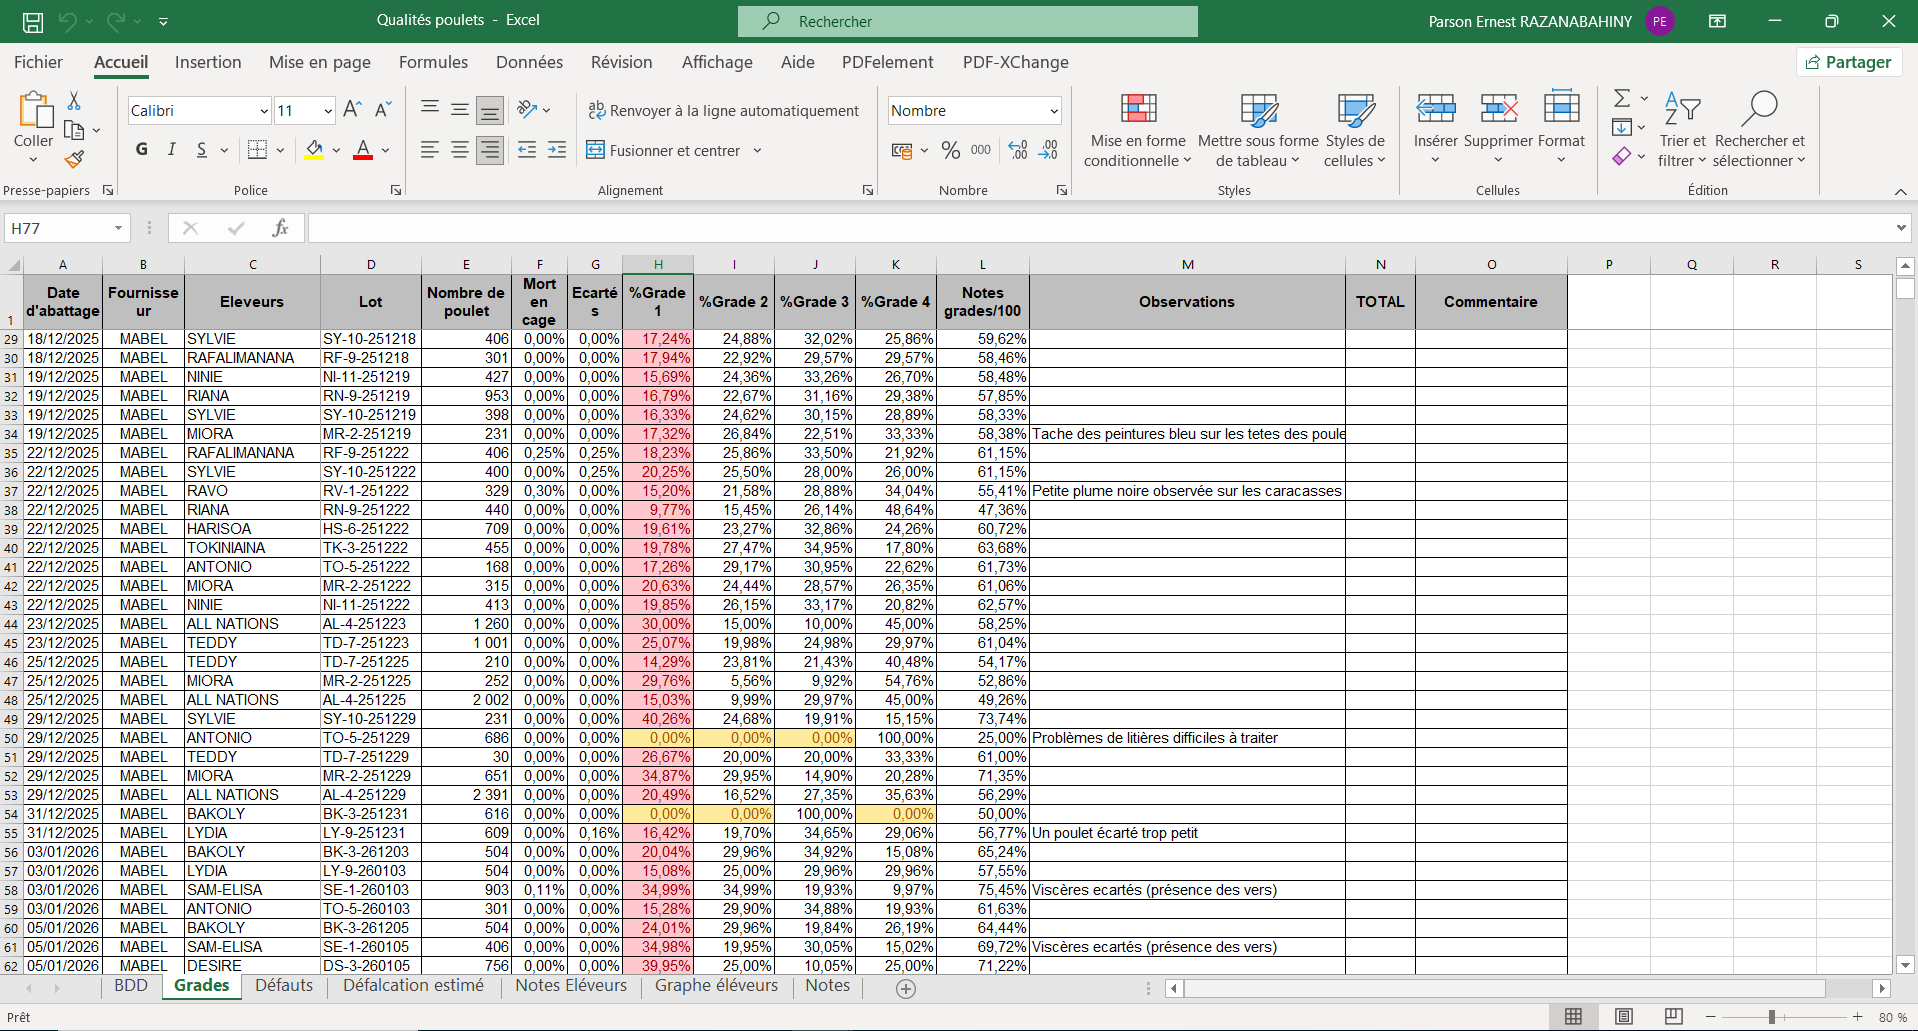Image resolution: width=1918 pixels, height=1031 pixels.
Task: Expand the number format dropdown Nombre
Action: click(1054, 111)
